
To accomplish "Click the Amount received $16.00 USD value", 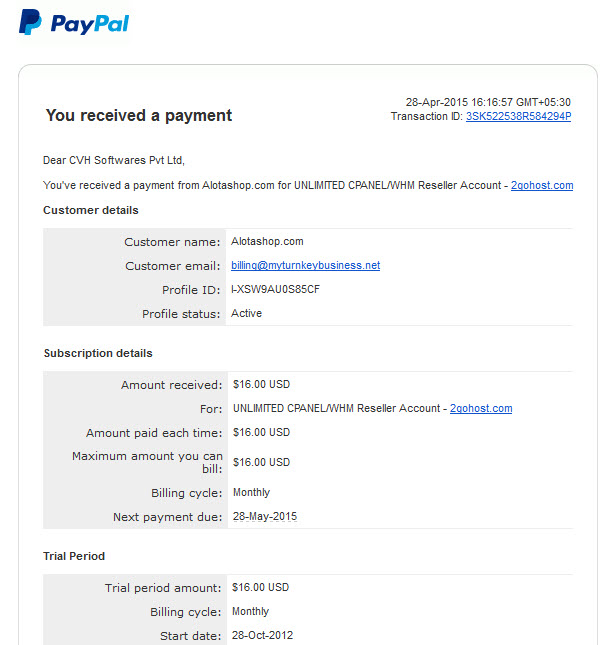I will pyautogui.click(x=262, y=385).
